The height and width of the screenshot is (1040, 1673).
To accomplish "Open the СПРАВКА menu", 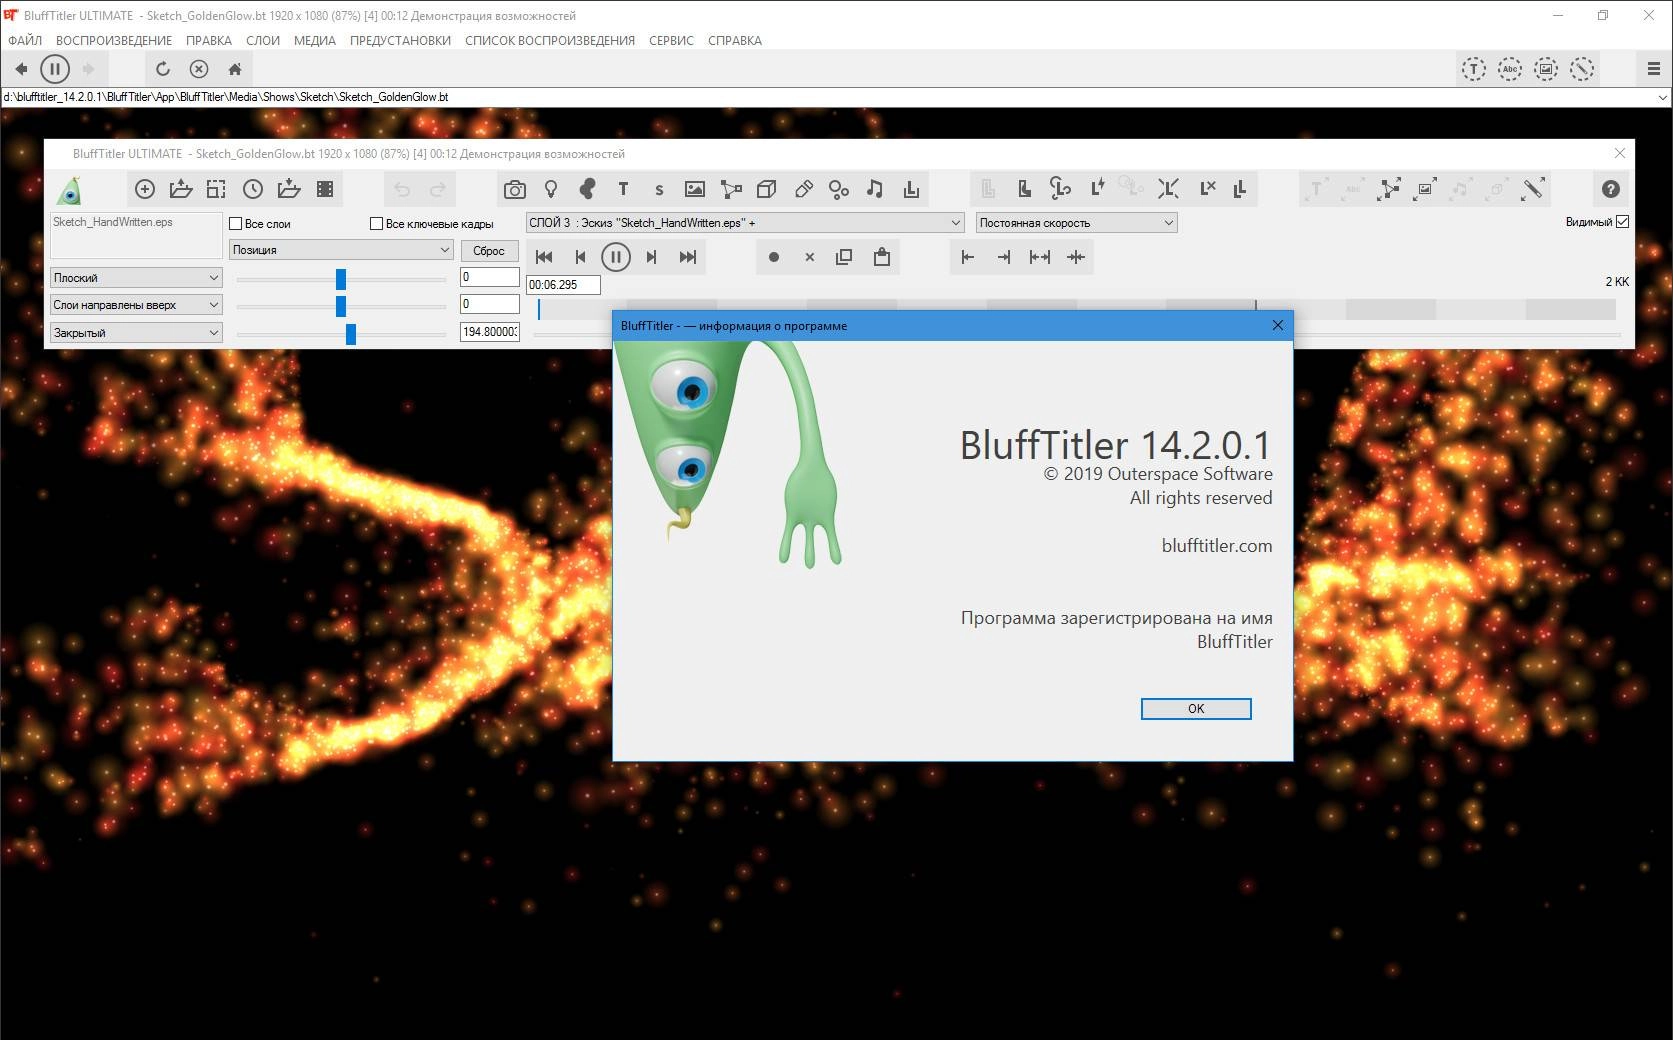I will pyautogui.click(x=735, y=41).
